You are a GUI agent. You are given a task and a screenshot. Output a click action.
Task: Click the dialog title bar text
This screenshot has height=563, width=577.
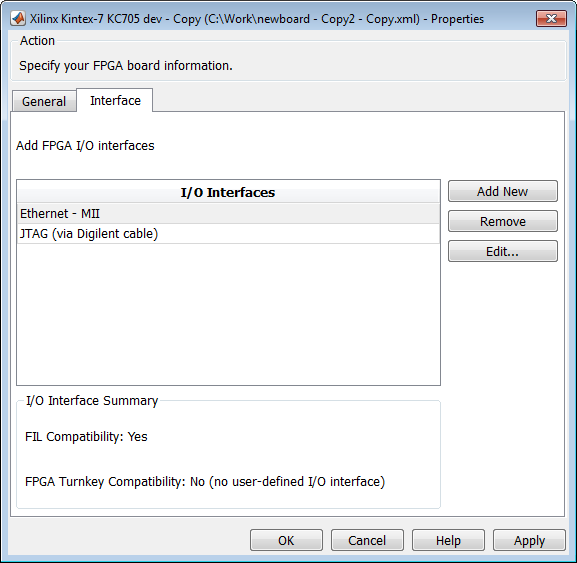(257, 19)
